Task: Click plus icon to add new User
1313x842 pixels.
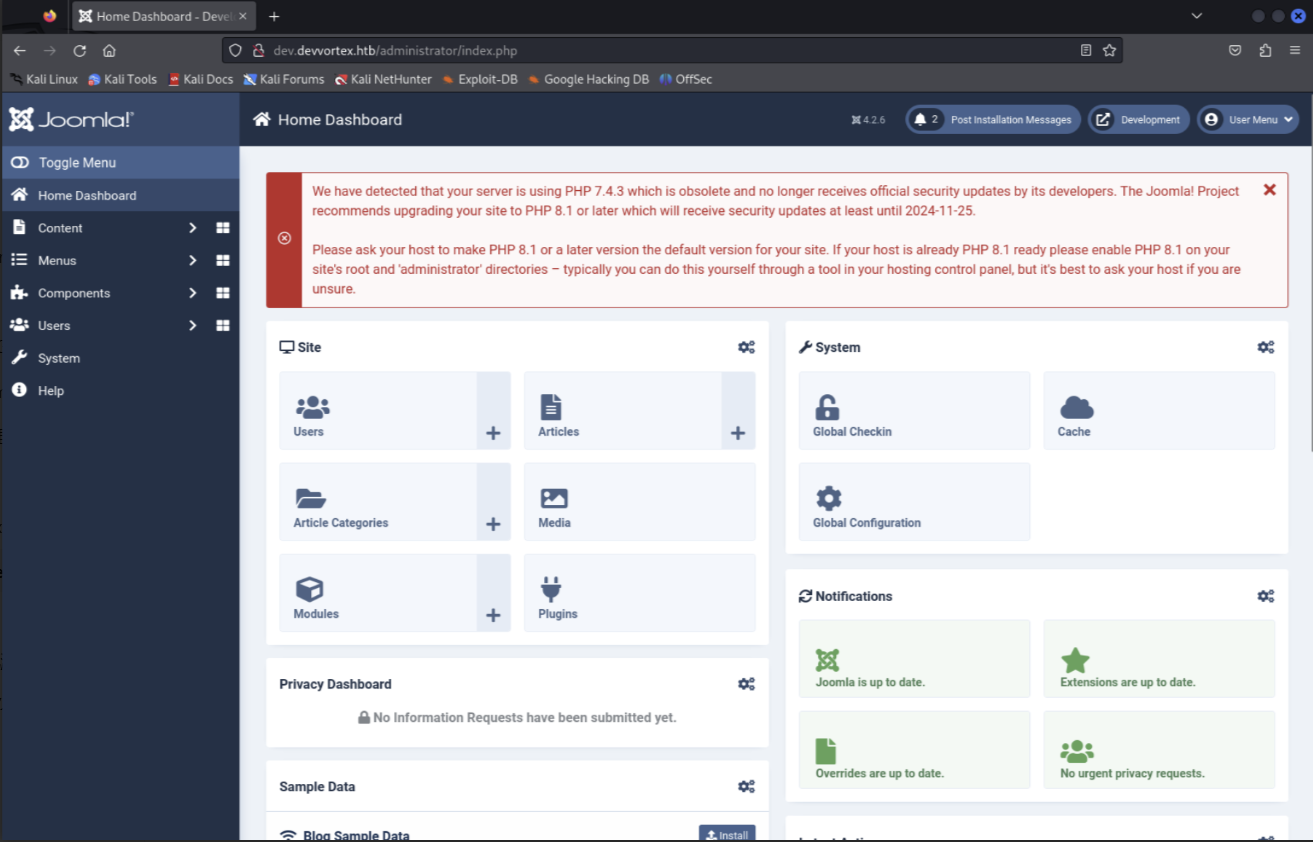Action: tap(493, 433)
